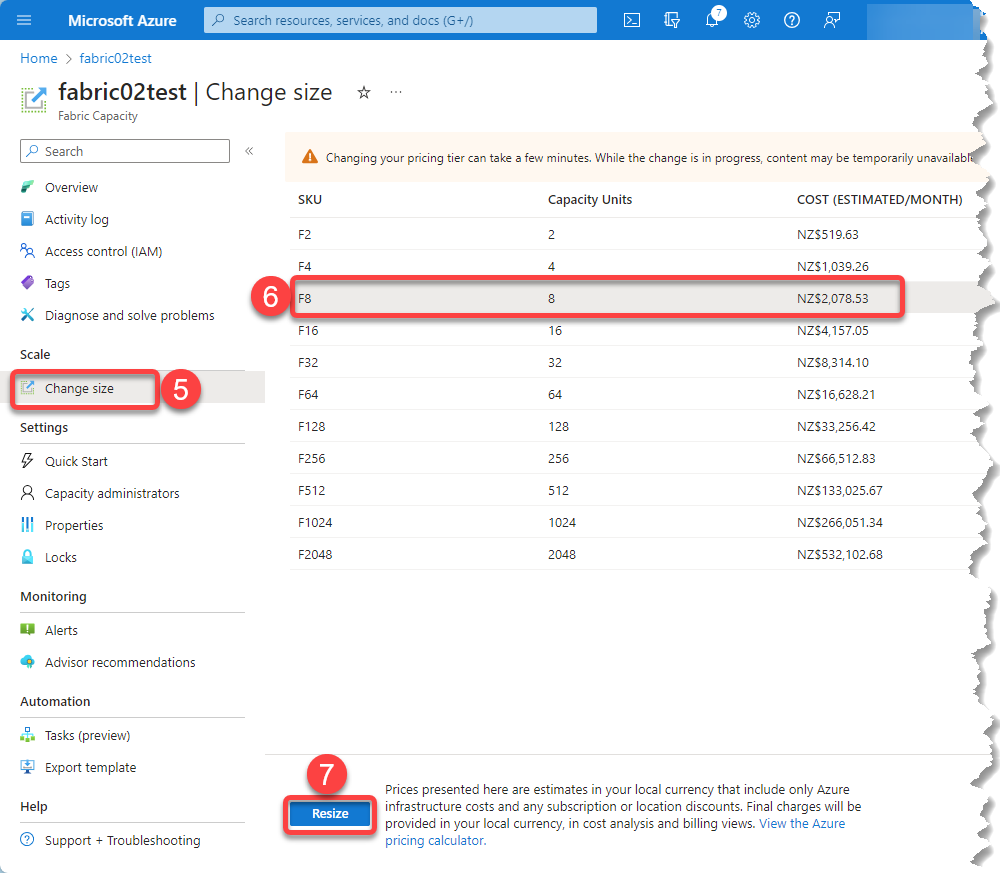Click the Support + Troubleshooting icon
The height and width of the screenshot is (873, 1000).
click(x=27, y=839)
